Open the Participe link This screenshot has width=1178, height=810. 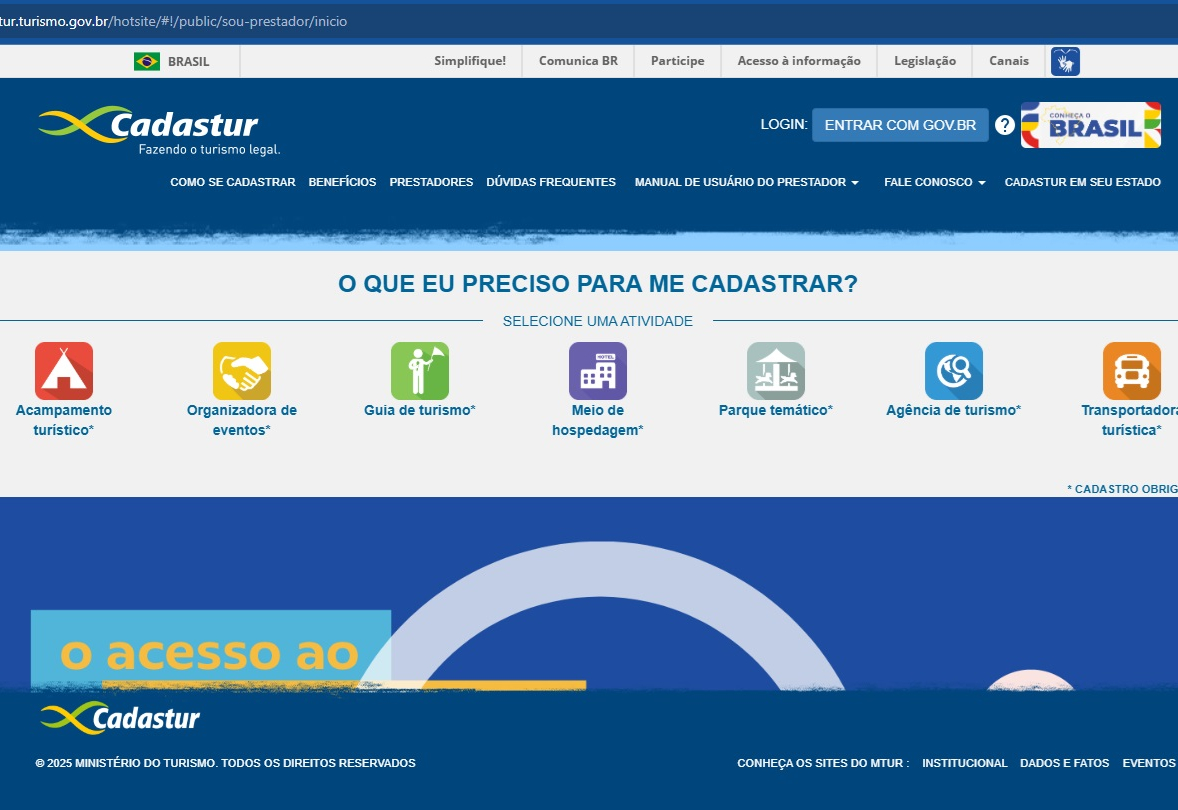(x=678, y=61)
